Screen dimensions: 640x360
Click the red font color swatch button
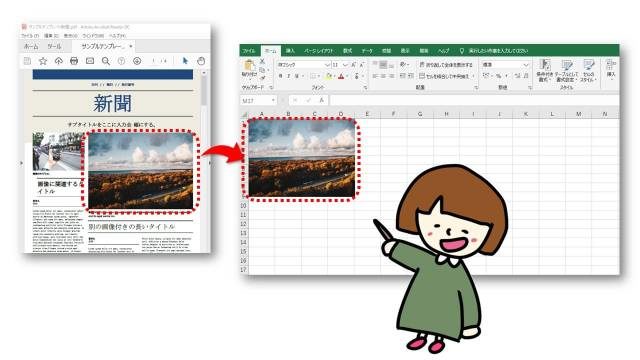(x=341, y=76)
